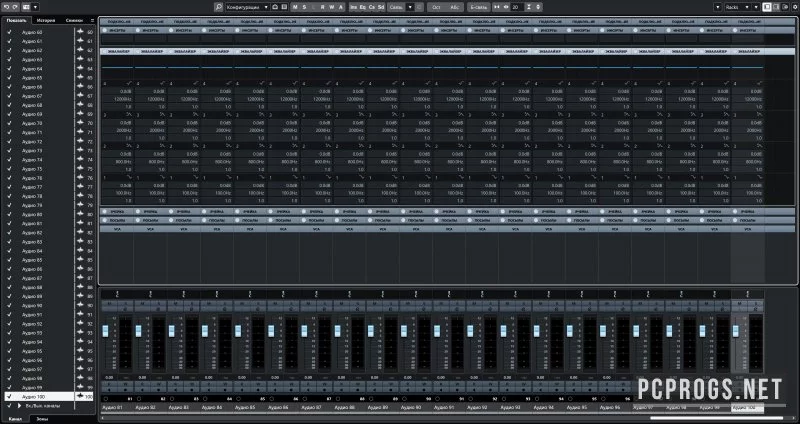Toggle visibility checkmark for Аудио 65

coord(9,78)
